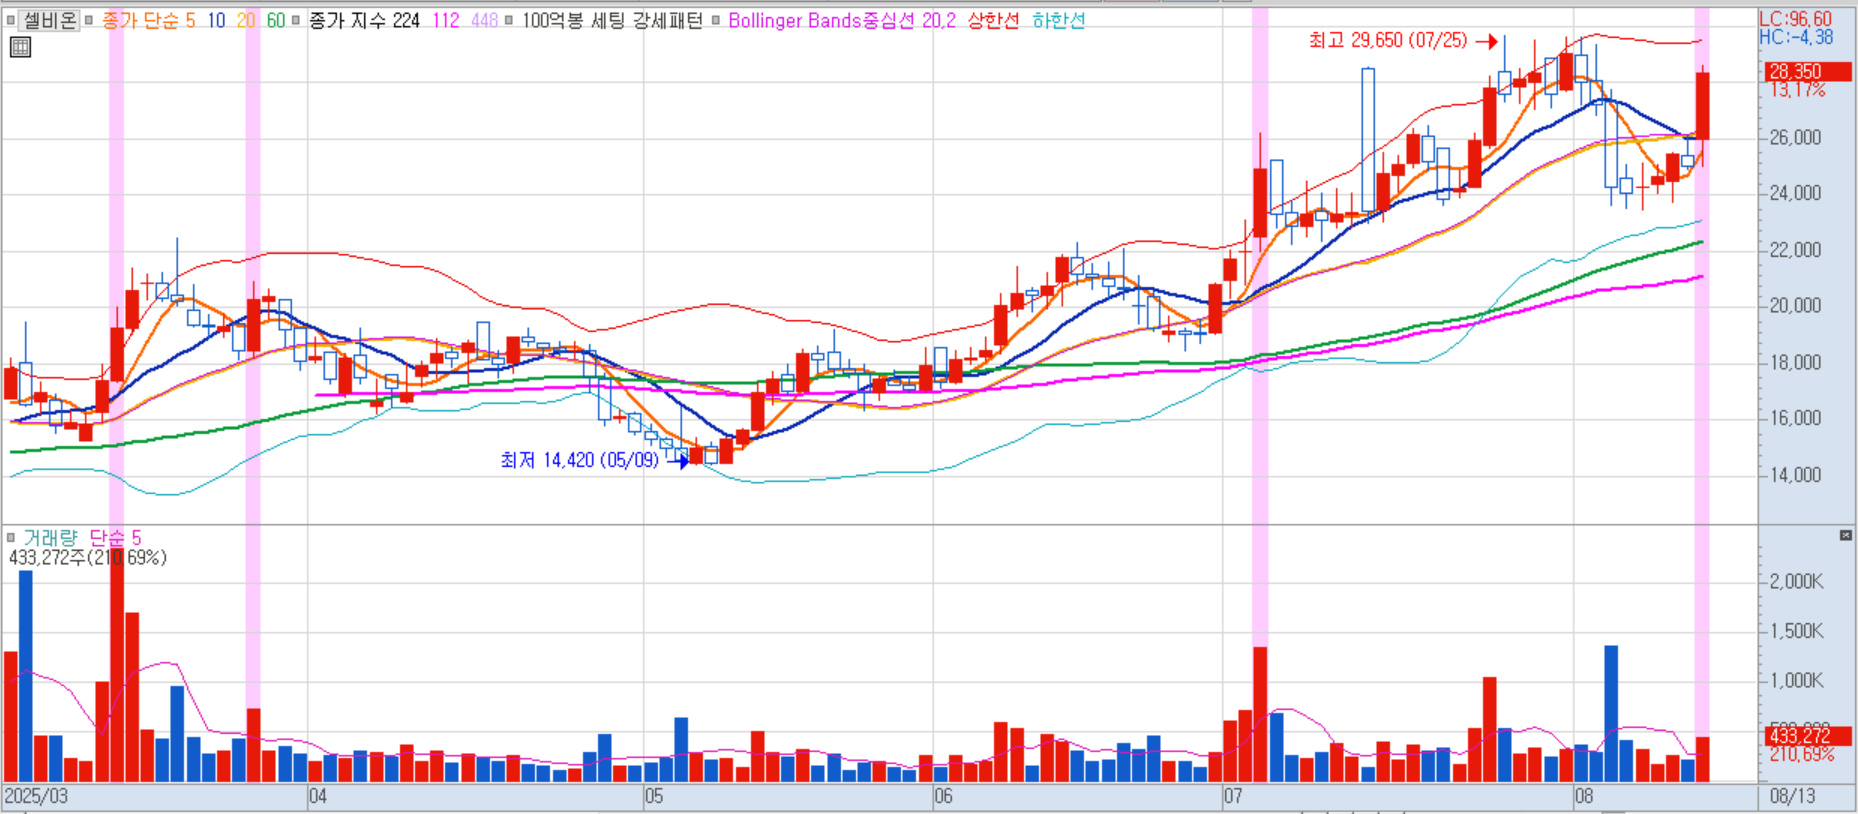1858x814 pixels.
Task: Close the volume panel with its X icon
Action: [x=1846, y=536]
